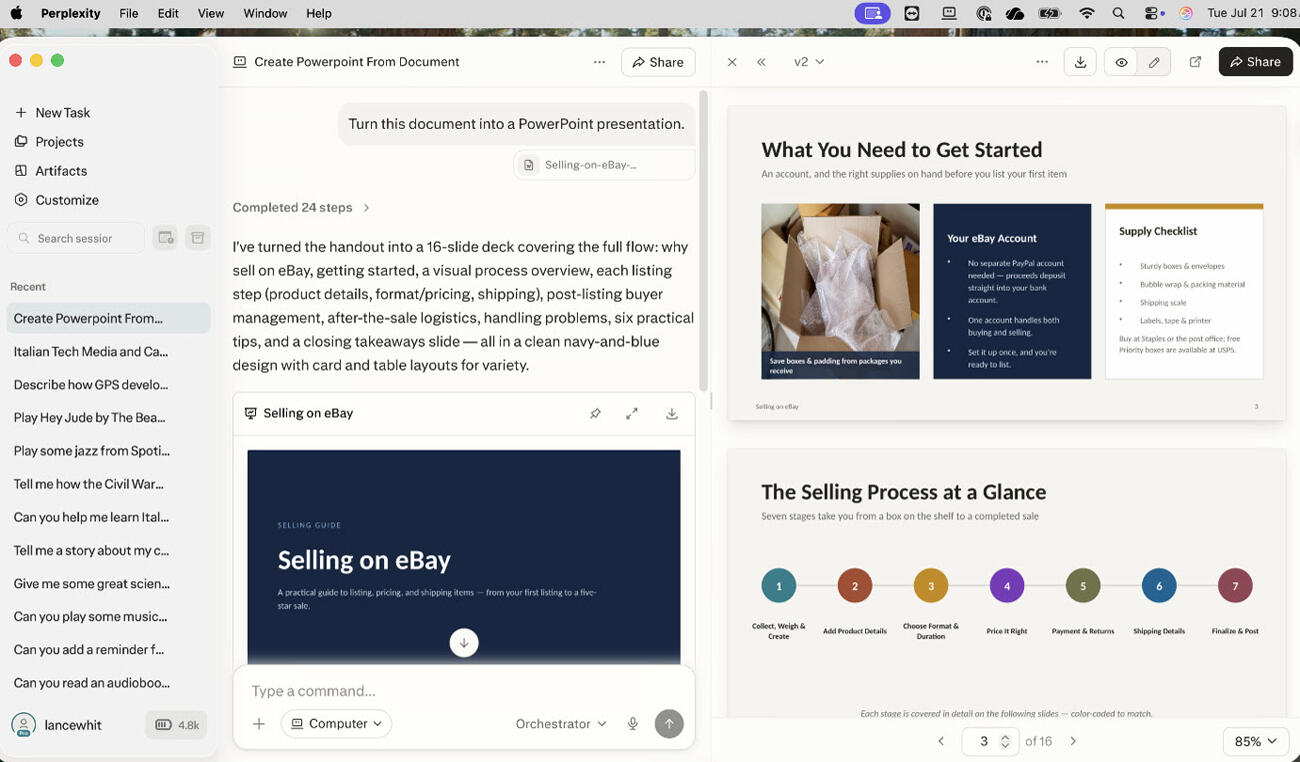The image size is (1300, 762).
Task: Open recent Can you help me learn Ital
Action: click(108, 517)
